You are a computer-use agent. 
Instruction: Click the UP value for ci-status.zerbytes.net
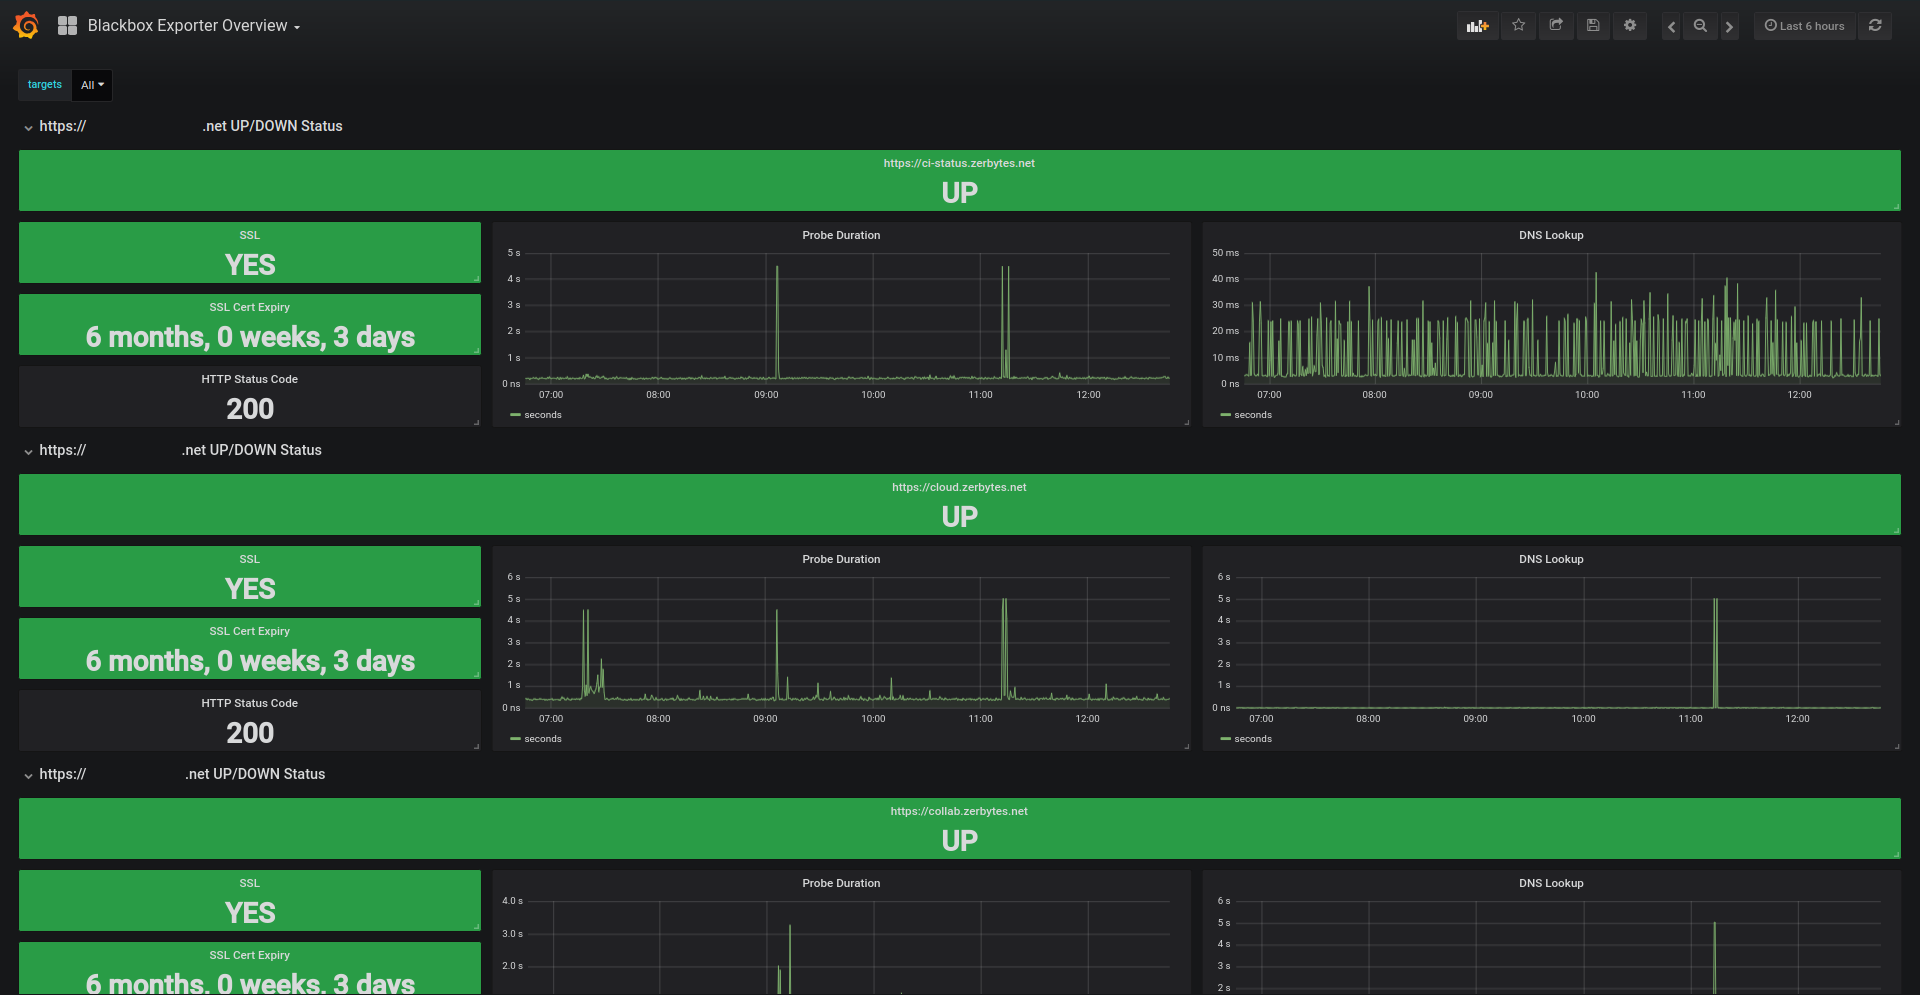point(960,193)
